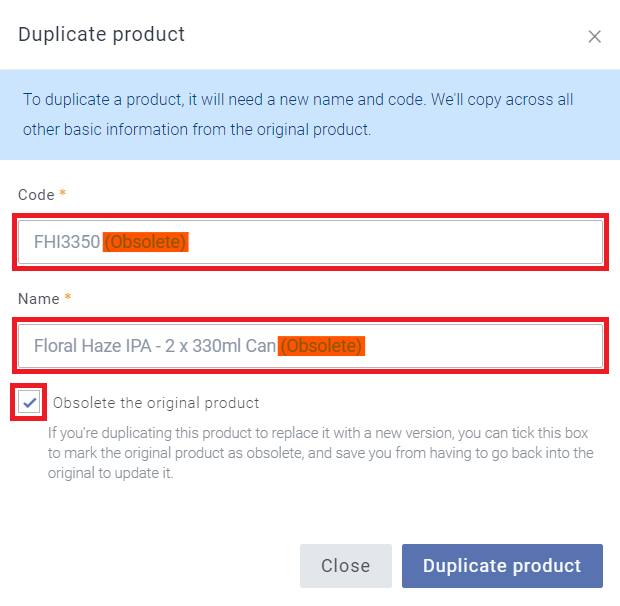Click the checkmark tick inside the checkbox
This screenshot has height=606, width=620.
coord(30,403)
